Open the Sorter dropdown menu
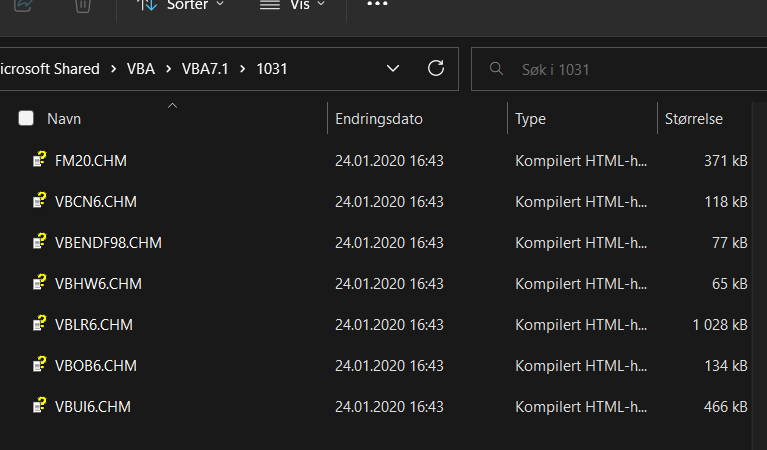This screenshot has width=767, height=450. point(180,5)
